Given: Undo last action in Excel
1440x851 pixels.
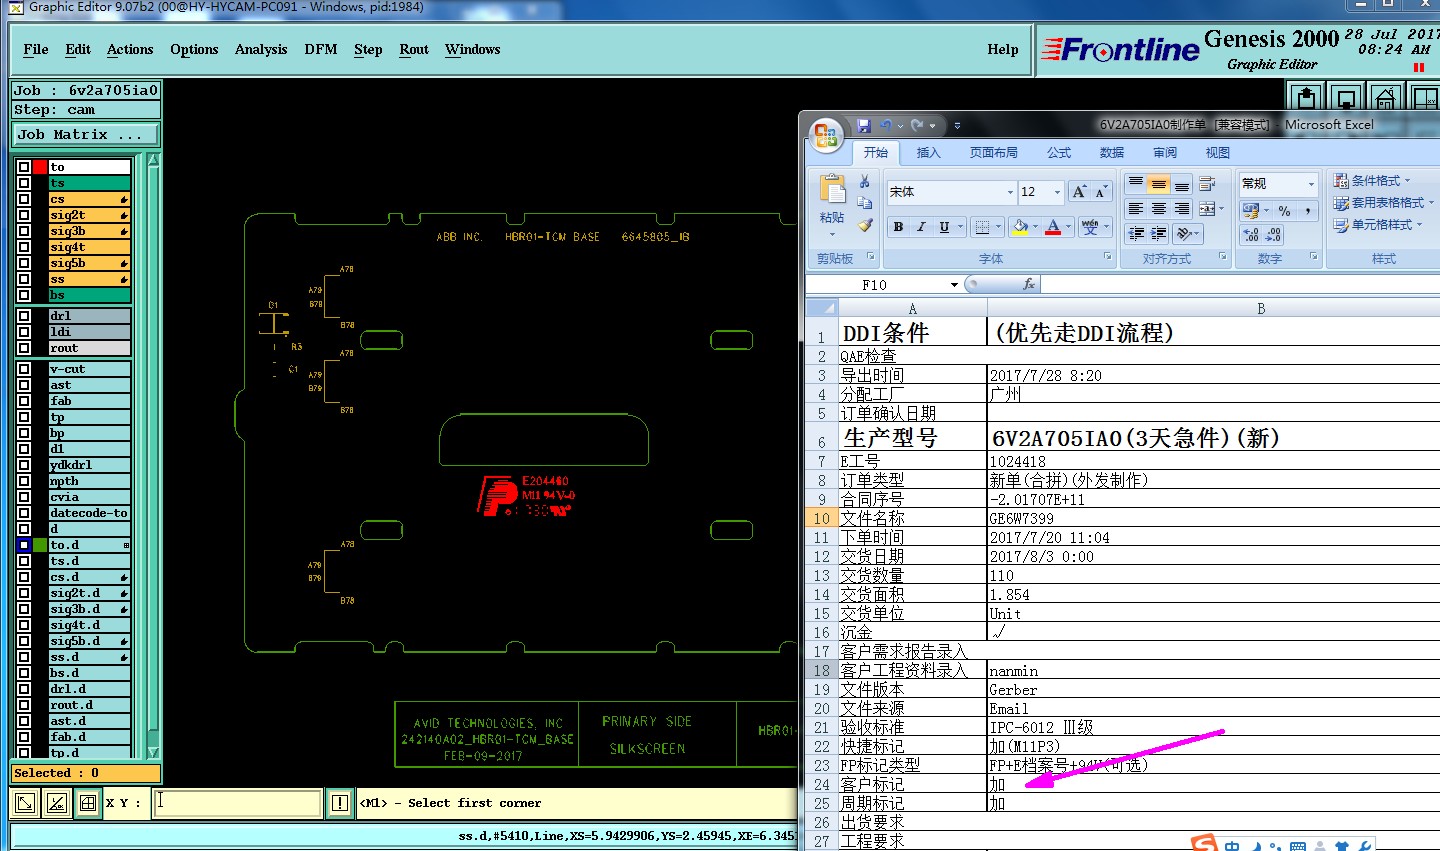Looking at the screenshot, I should (x=885, y=126).
